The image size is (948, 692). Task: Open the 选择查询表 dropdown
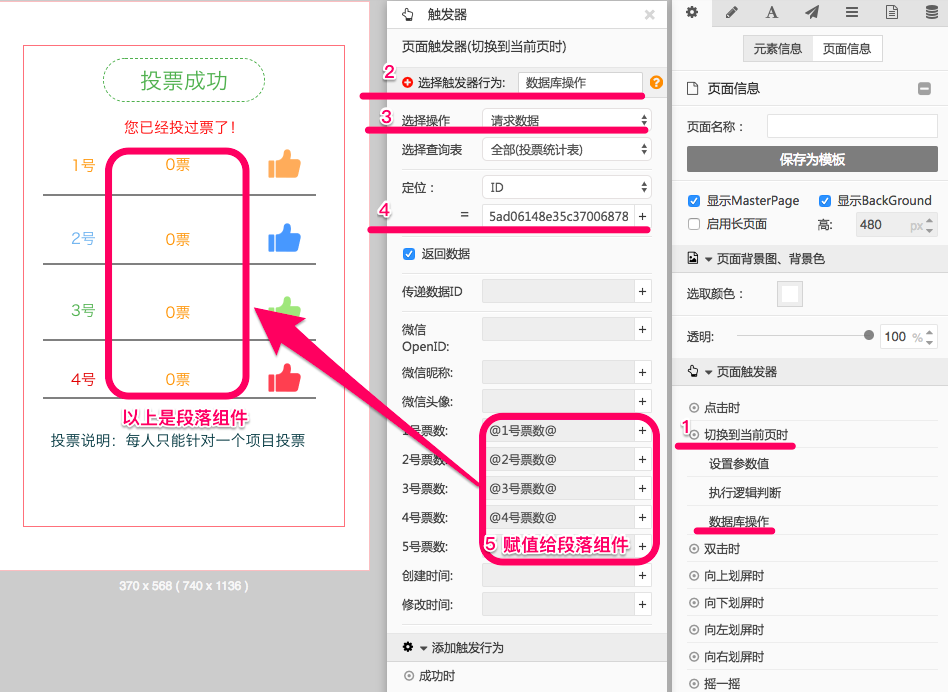click(x=567, y=149)
